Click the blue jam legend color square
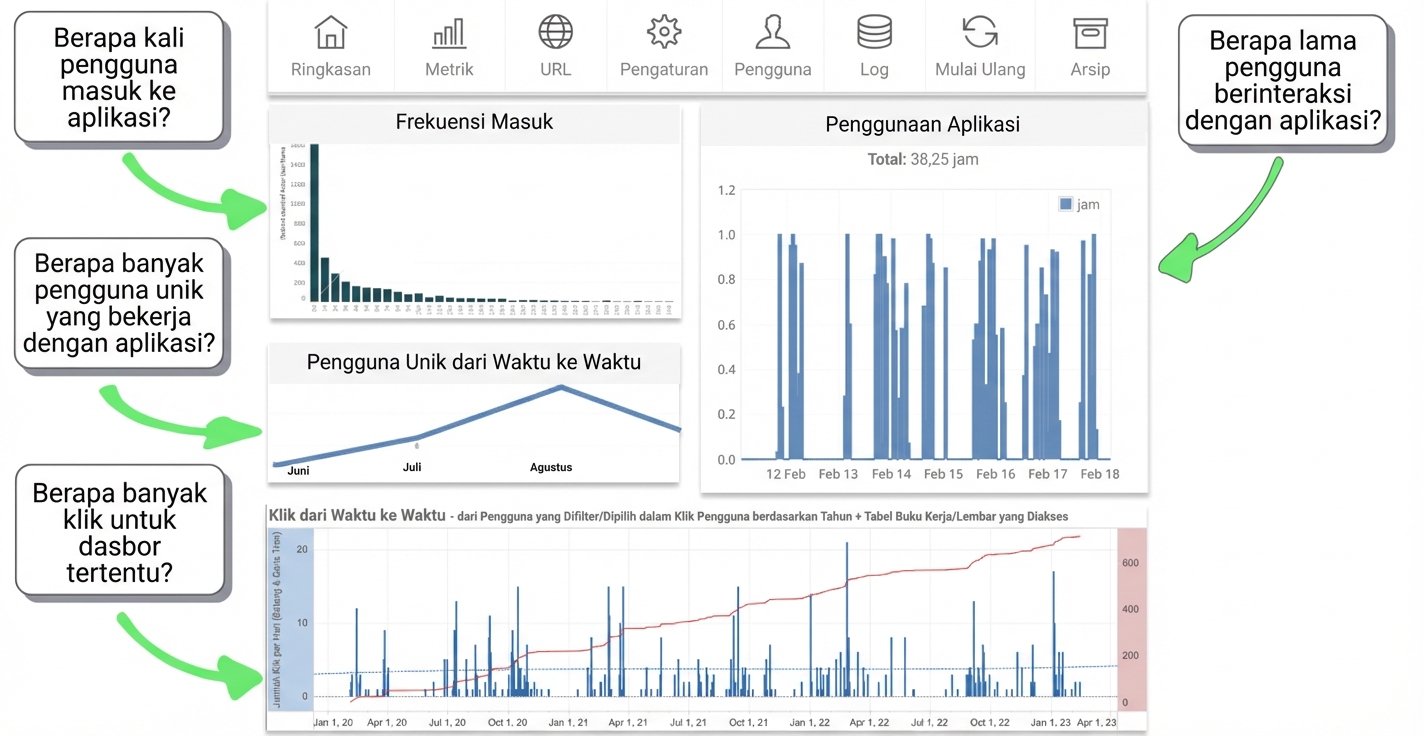The image size is (1424, 736). 1066,204
